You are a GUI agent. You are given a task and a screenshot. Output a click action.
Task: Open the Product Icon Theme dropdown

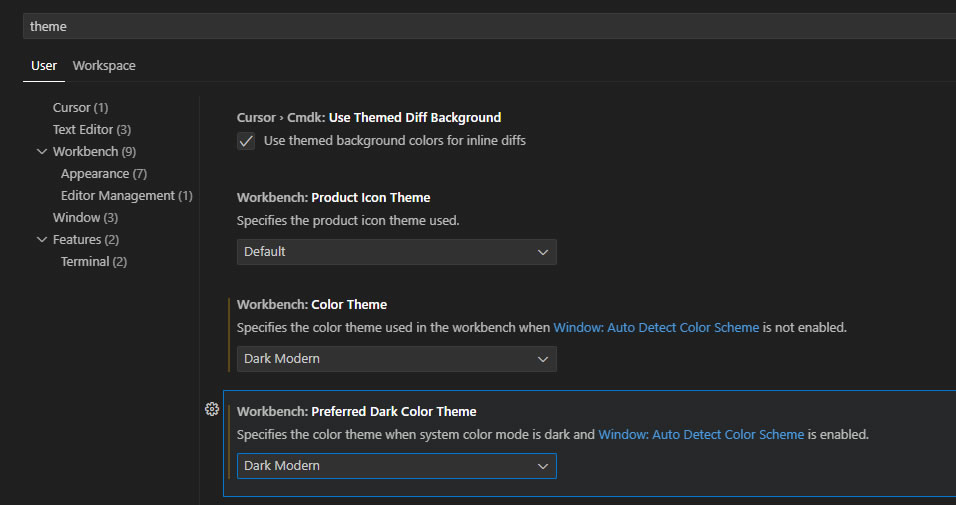(x=396, y=252)
